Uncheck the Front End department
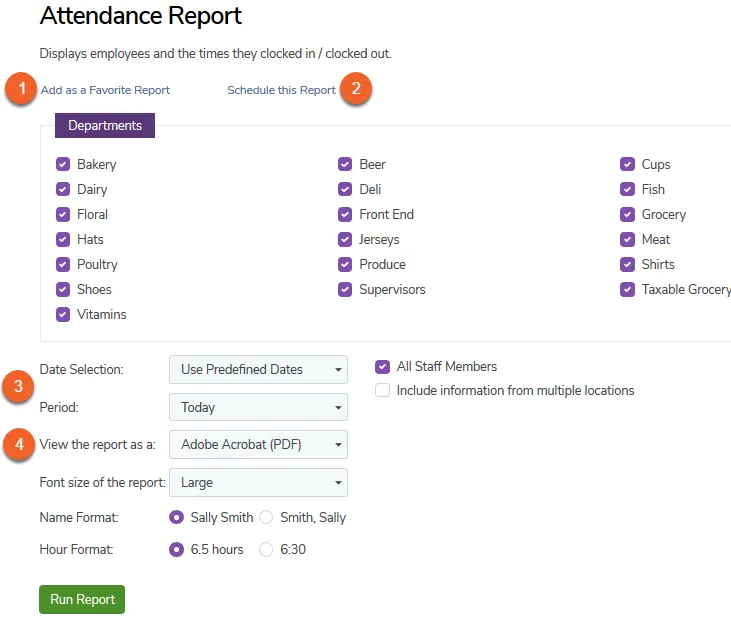Screen dimensions: 731x617 [x=345, y=215]
